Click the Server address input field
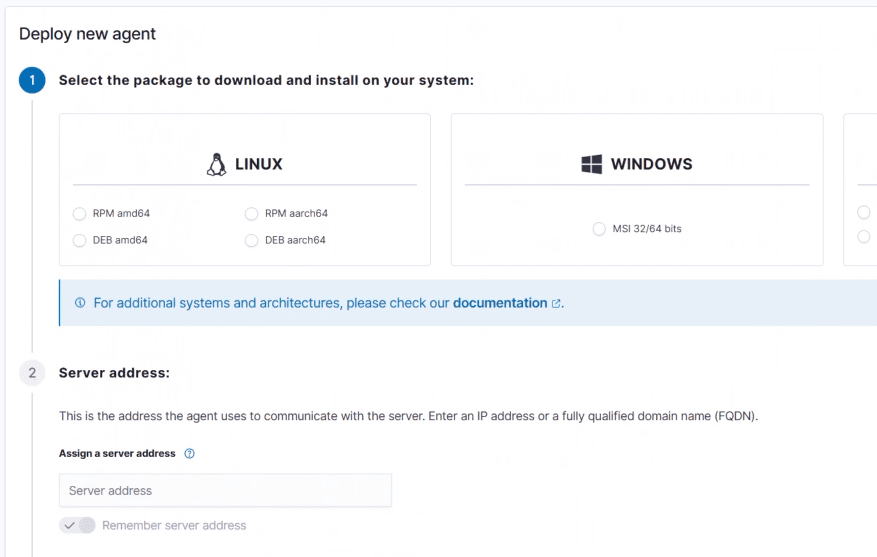Image resolution: width=877 pixels, height=557 pixels. click(x=225, y=490)
